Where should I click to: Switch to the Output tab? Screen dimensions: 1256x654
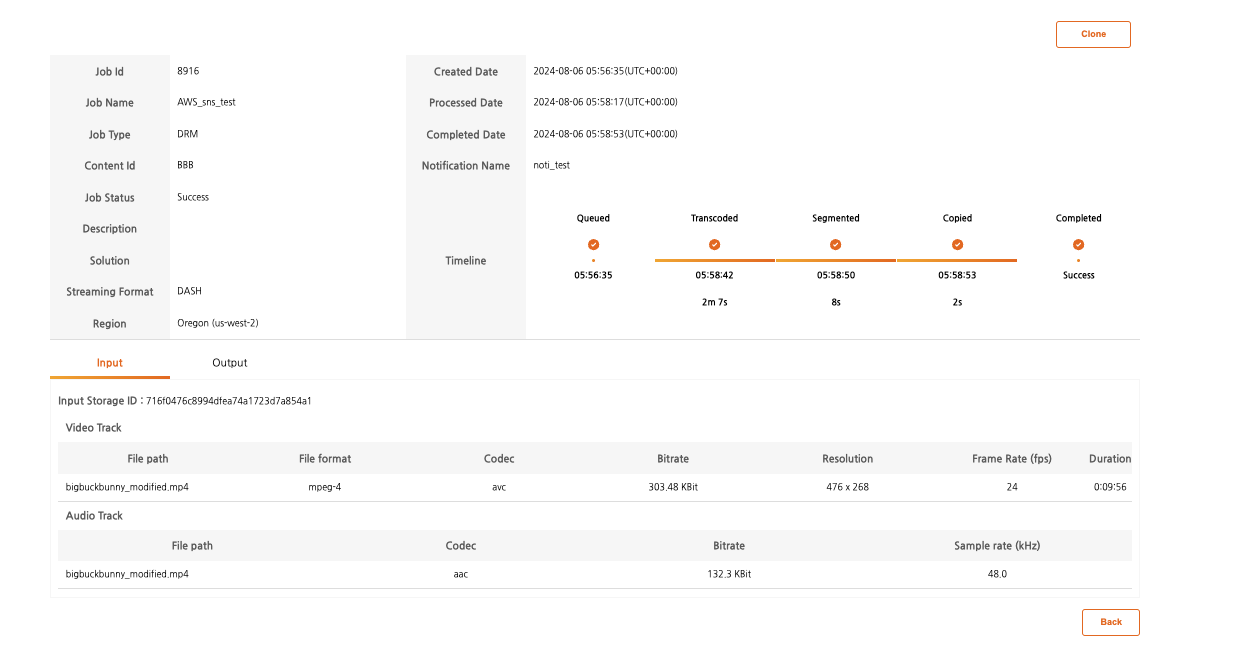coord(229,363)
